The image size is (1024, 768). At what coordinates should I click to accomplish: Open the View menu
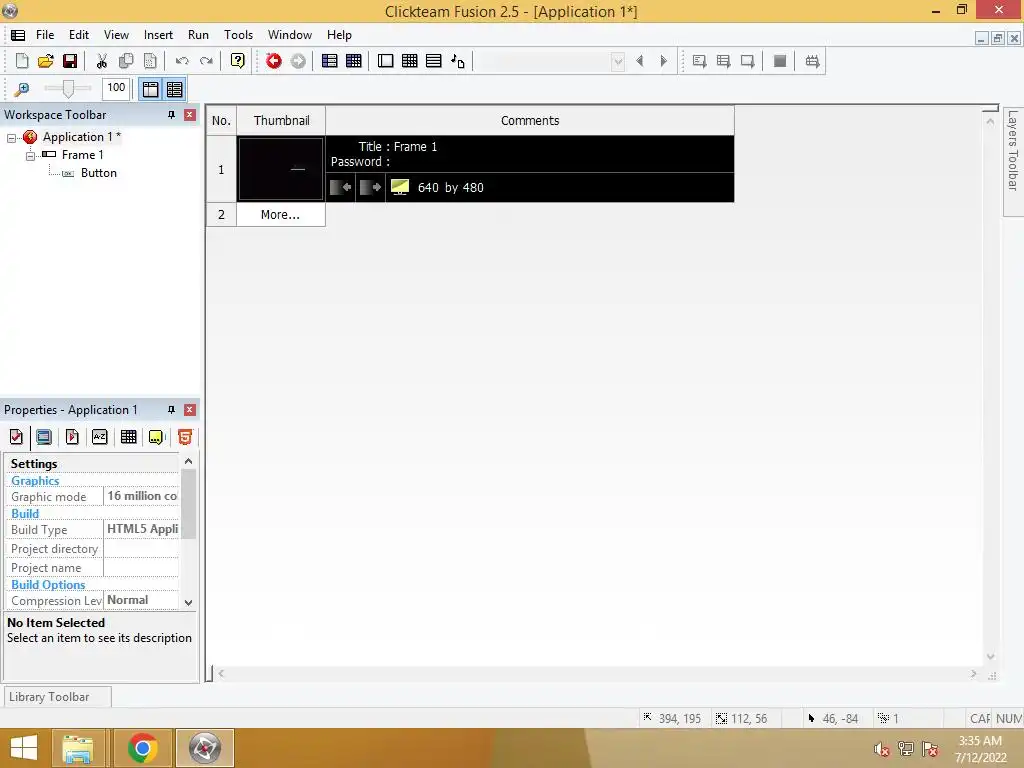point(116,35)
